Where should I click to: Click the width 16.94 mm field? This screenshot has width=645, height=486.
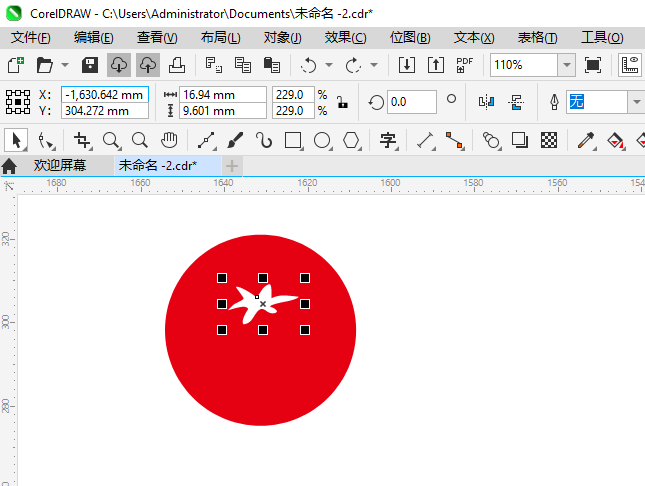point(223,95)
